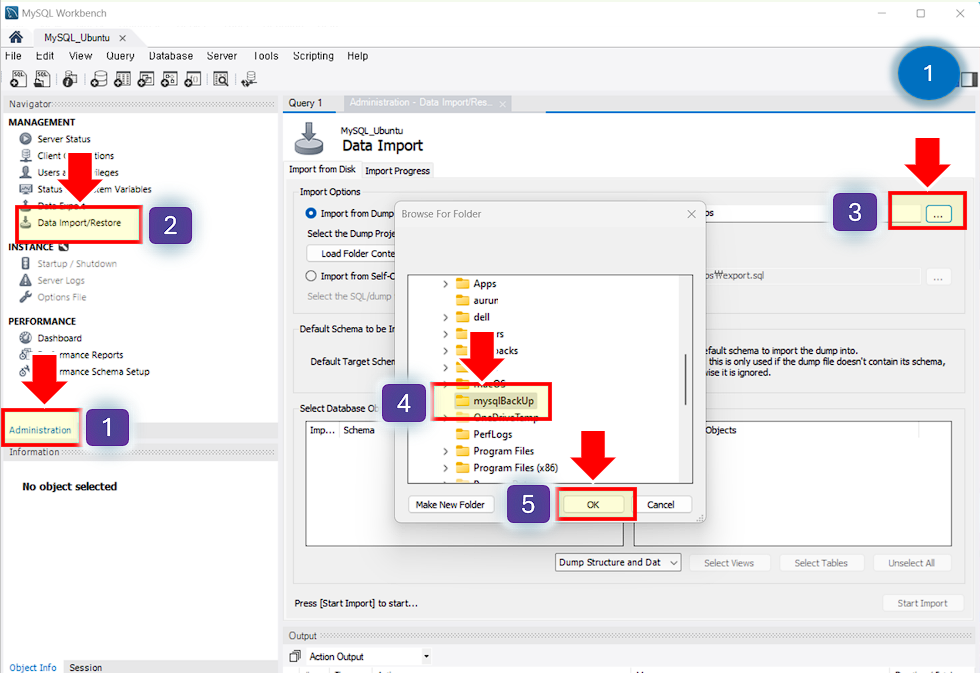
Task: Toggle the secondary sidebar panel icon
Action: (969, 79)
